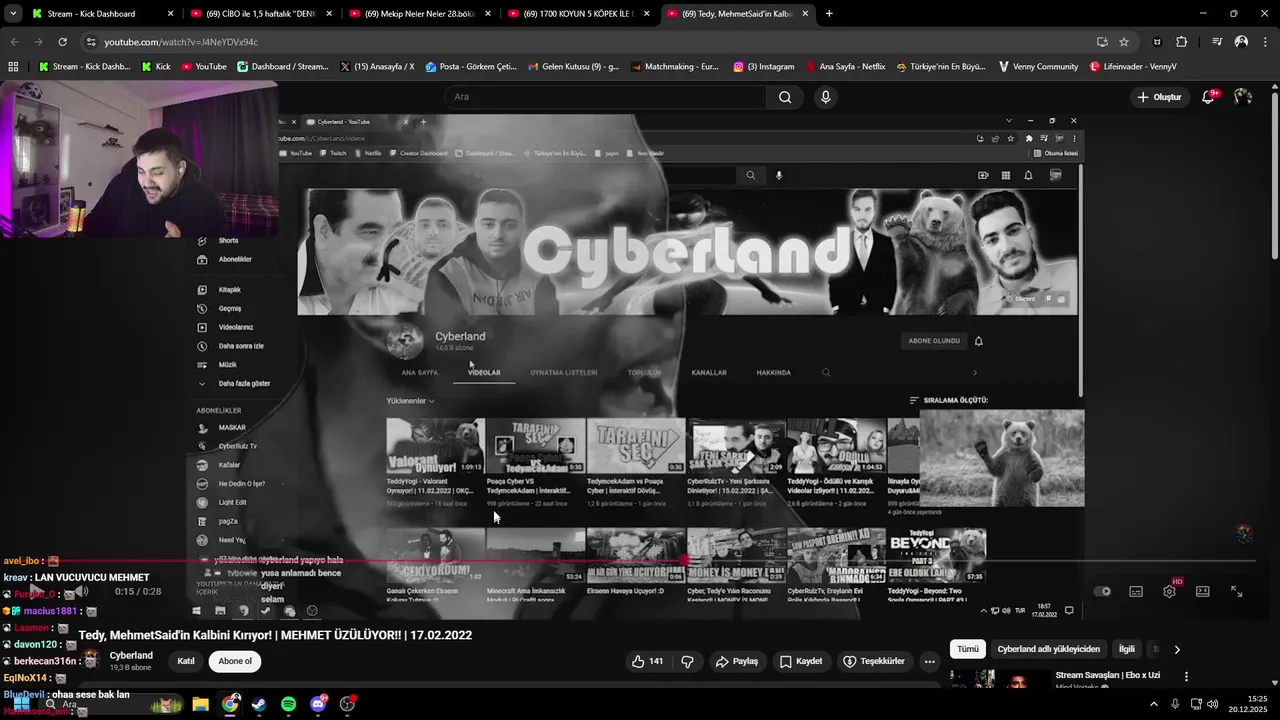The width and height of the screenshot is (1280, 720).
Task: Subscribe with the Abone ol button
Action: (236, 661)
